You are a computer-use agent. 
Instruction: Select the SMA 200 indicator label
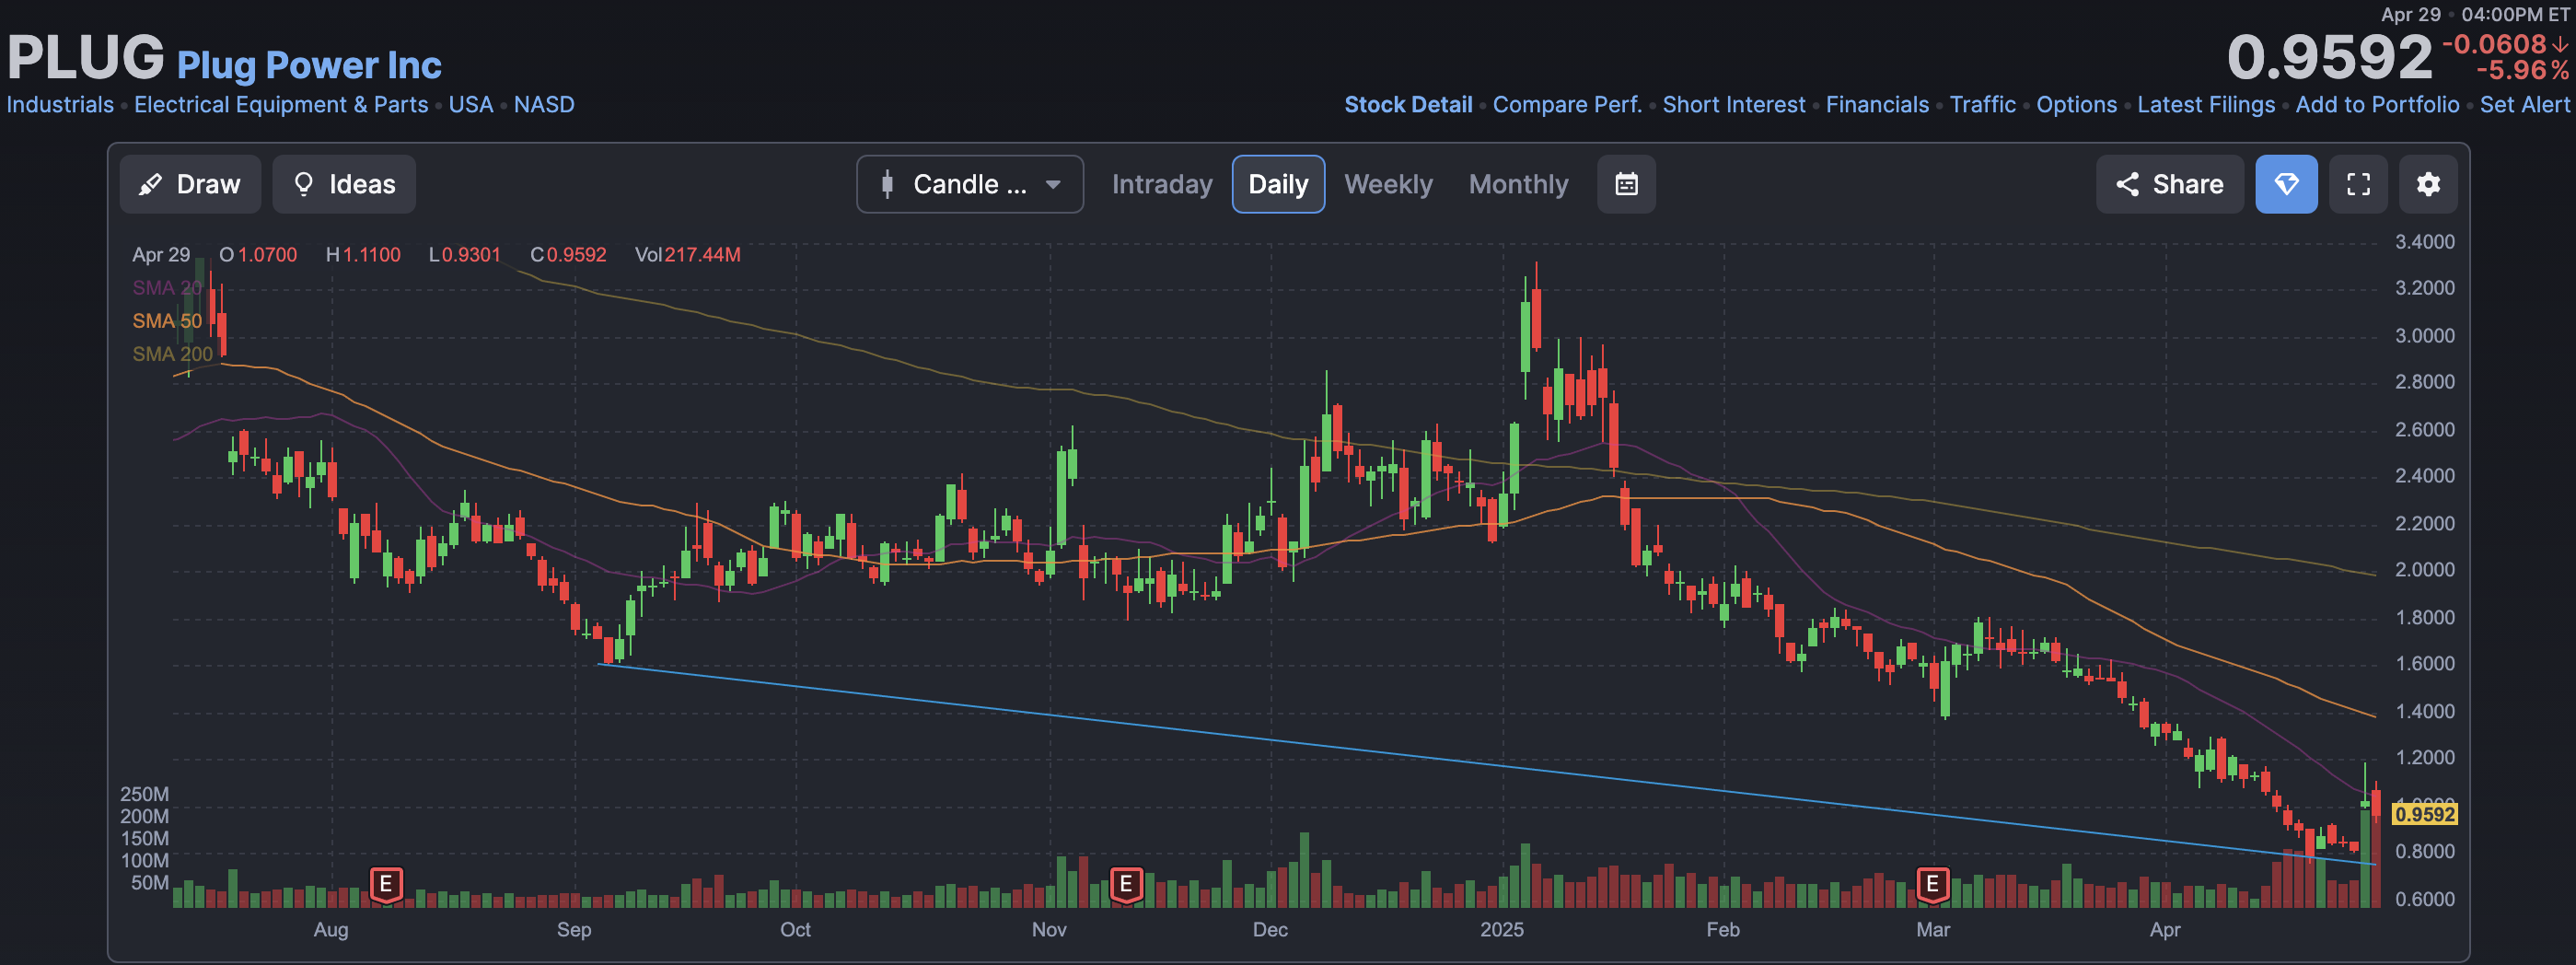172,354
